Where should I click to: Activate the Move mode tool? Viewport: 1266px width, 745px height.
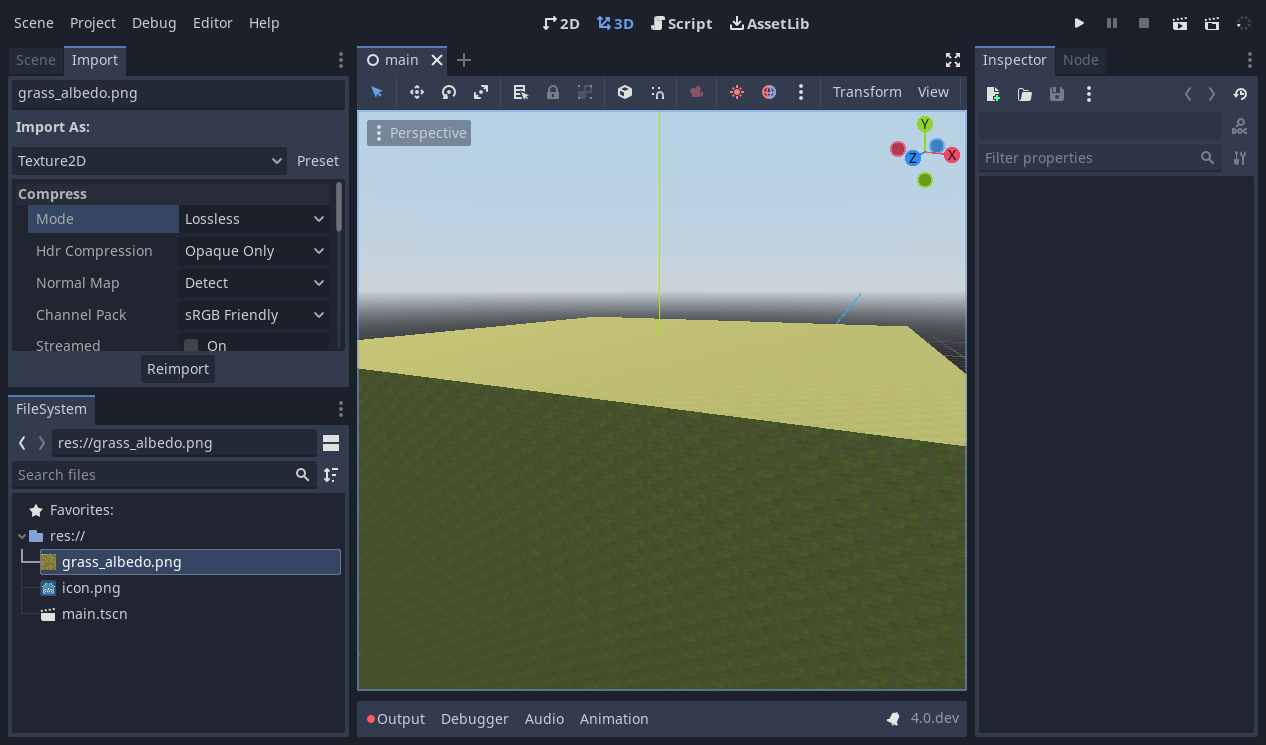tap(417, 91)
